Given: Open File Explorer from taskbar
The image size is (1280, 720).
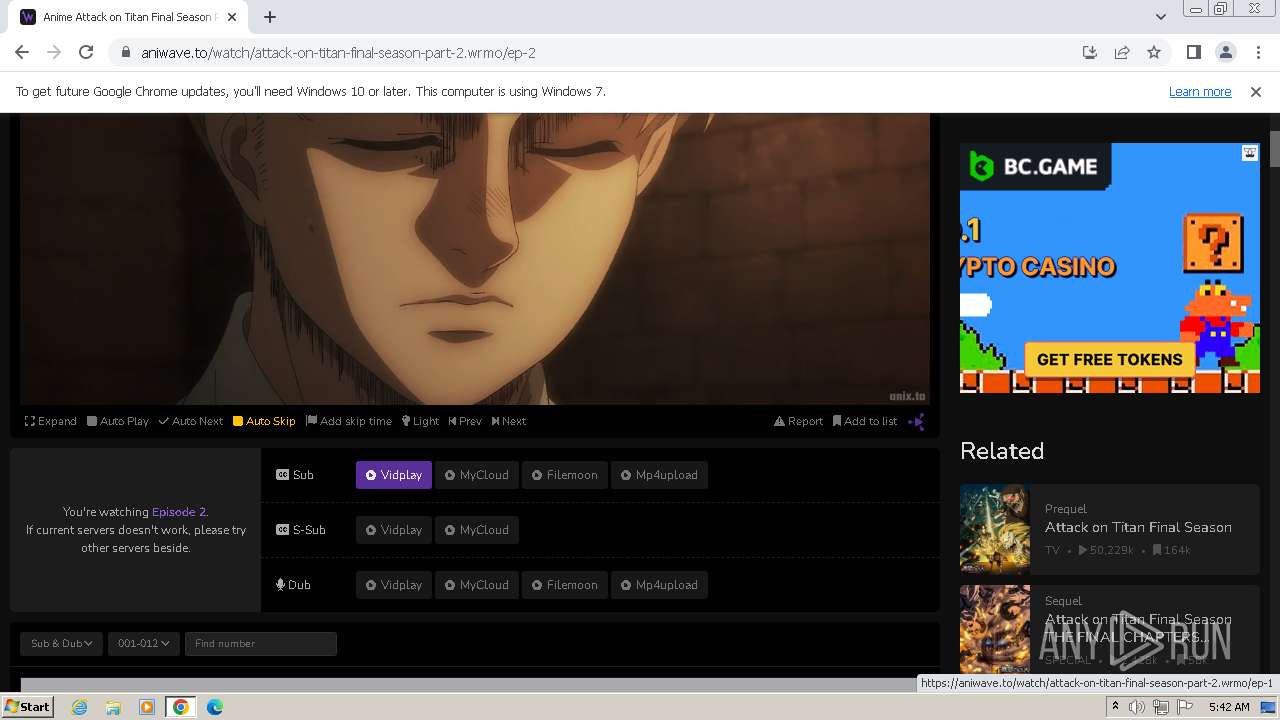Looking at the screenshot, I should [113, 707].
